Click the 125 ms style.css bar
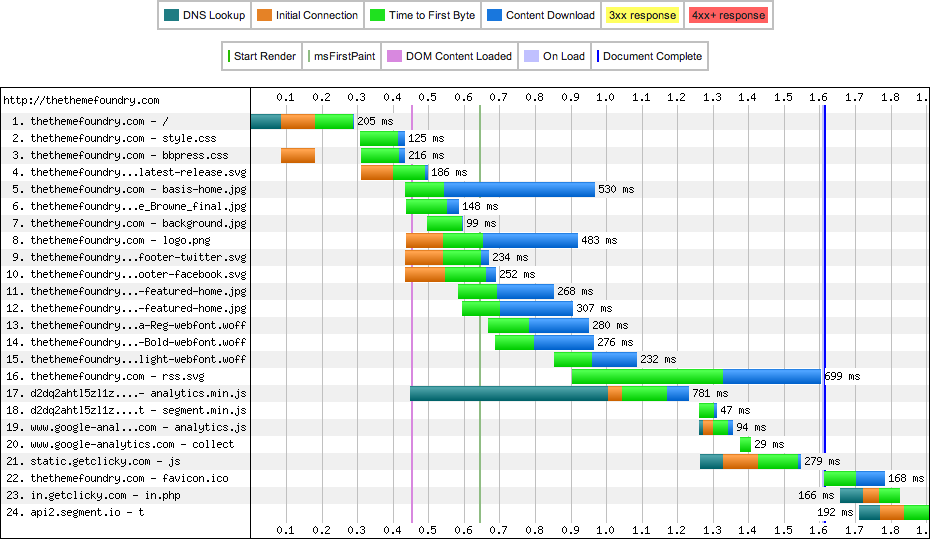This screenshot has width=930, height=539. coord(383,138)
